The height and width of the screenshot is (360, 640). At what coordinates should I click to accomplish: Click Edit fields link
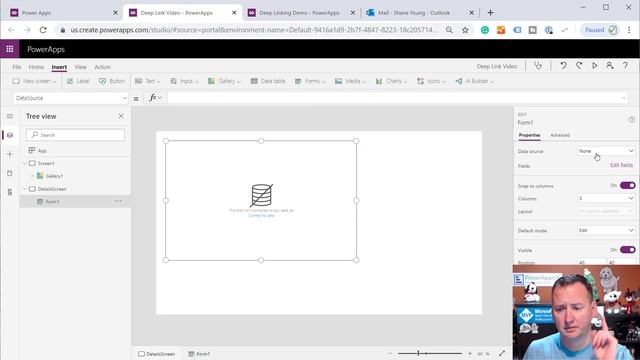click(621, 165)
